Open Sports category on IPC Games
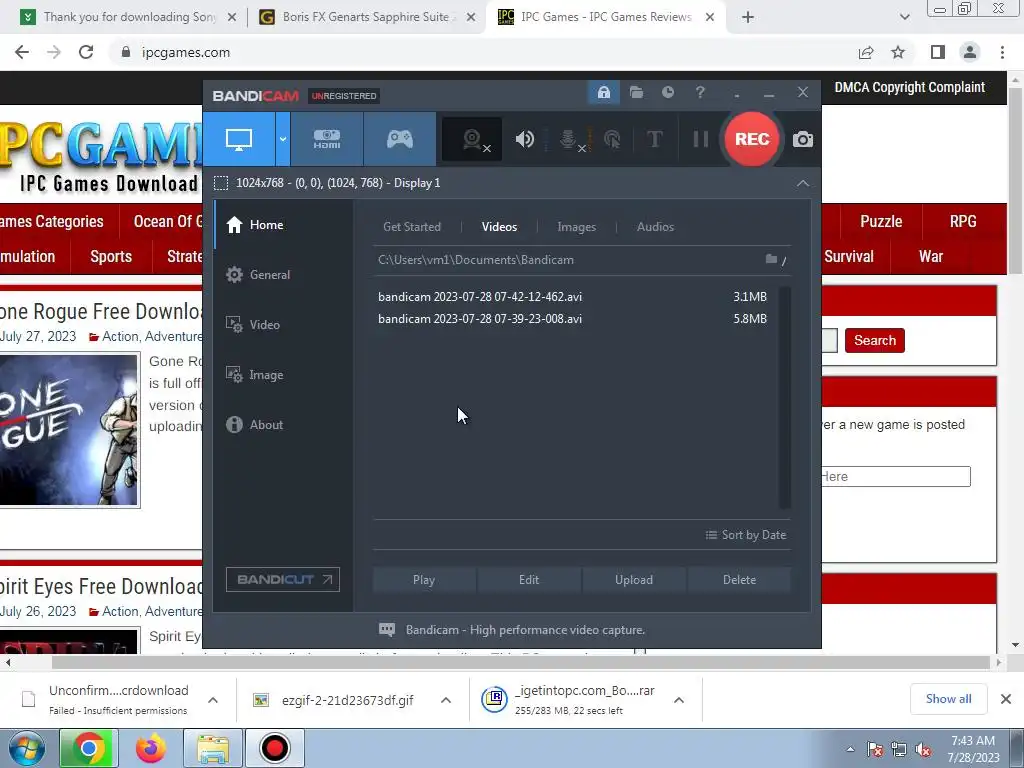The width and height of the screenshot is (1024, 768). click(111, 257)
